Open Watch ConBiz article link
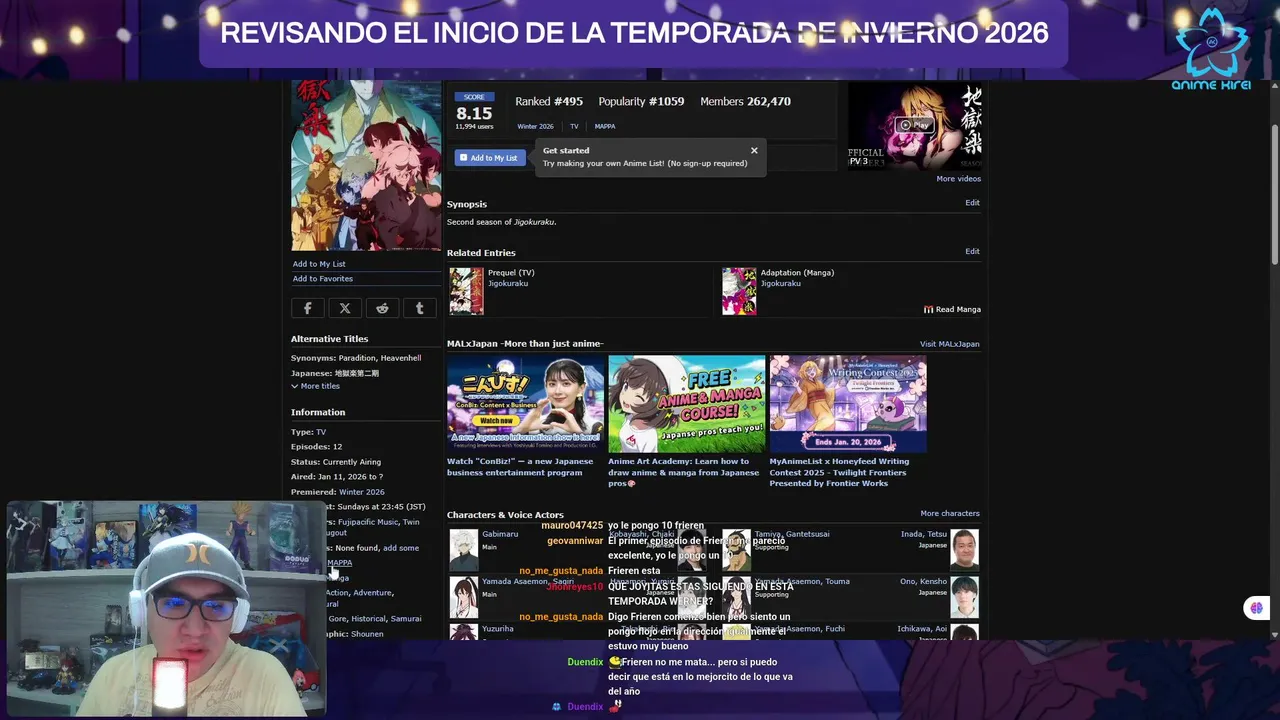 click(520, 467)
